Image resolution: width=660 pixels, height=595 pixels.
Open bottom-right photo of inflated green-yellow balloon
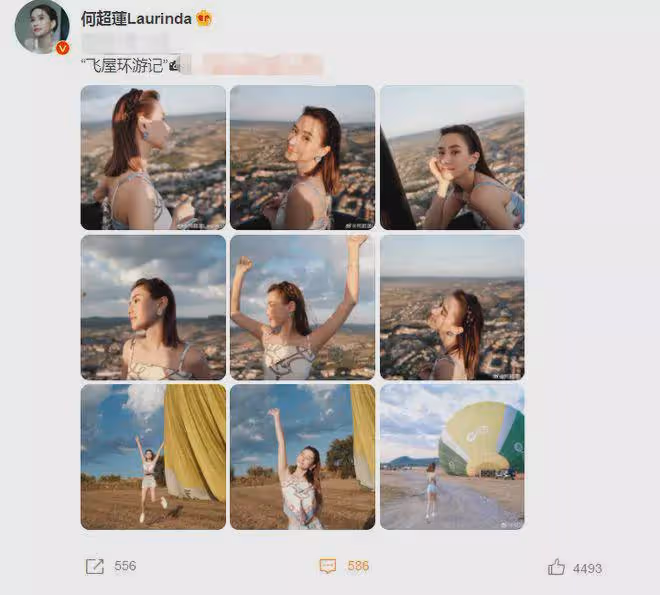click(452, 457)
